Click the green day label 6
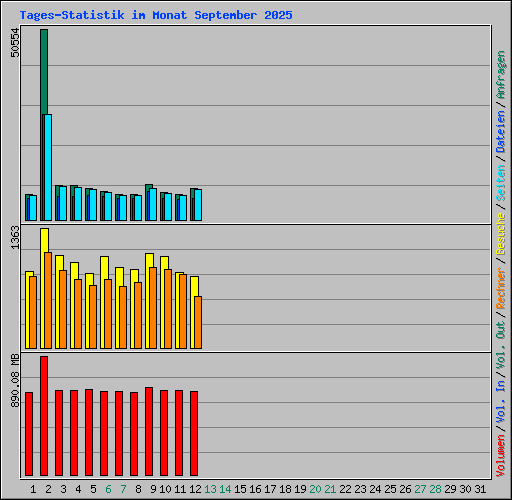This screenshot has width=512, height=500. point(108,489)
